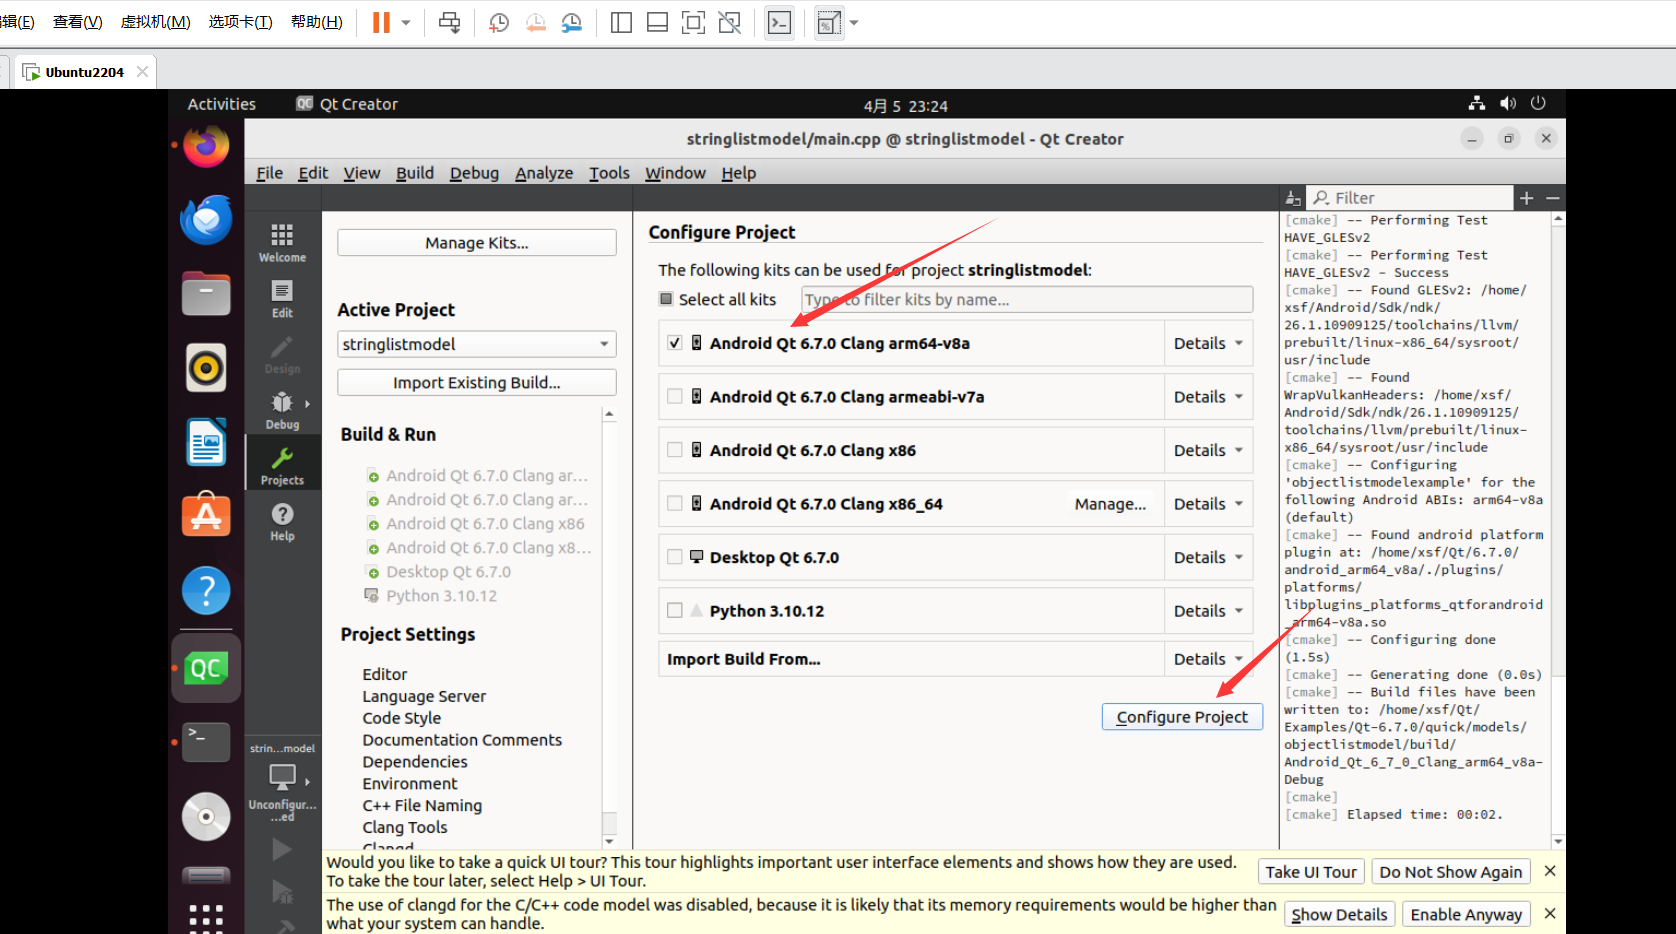Viewport: 1676px width, 934px height.
Task: Launch Rhythmbox from the dock
Action: pos(206,368)
